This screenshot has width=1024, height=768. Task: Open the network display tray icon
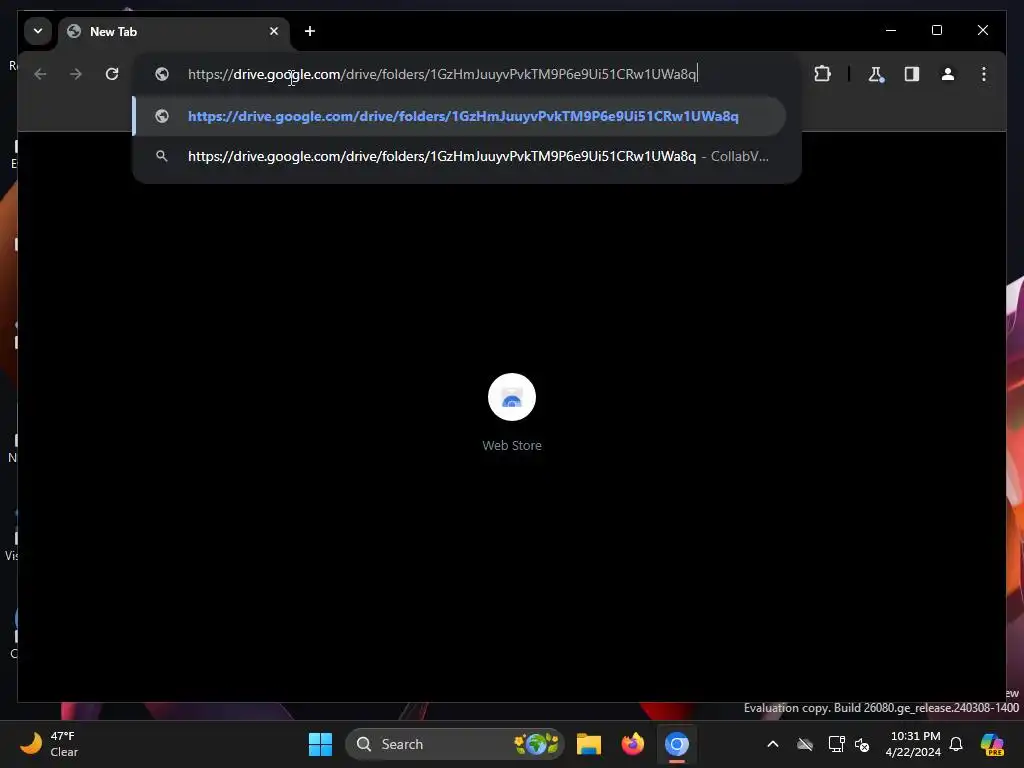837,744
